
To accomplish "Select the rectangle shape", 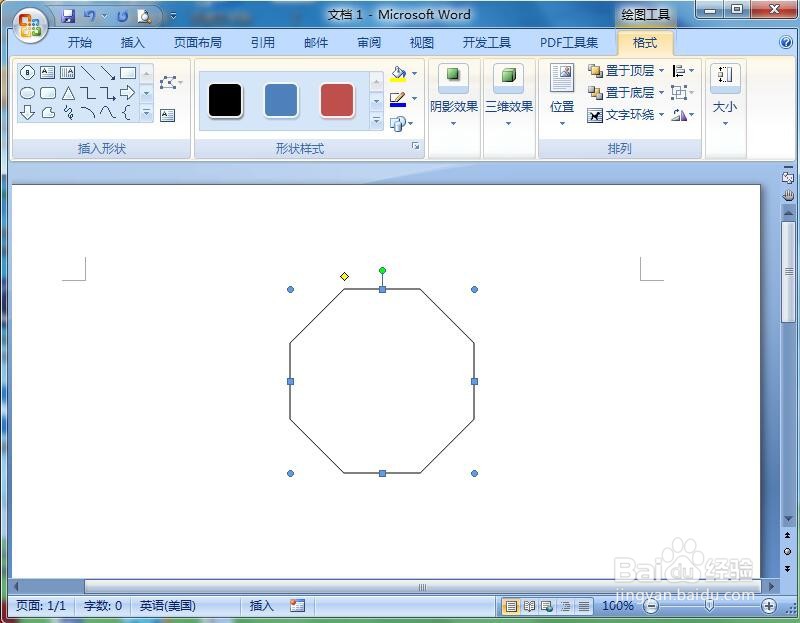I will click(x=128, y=72).
